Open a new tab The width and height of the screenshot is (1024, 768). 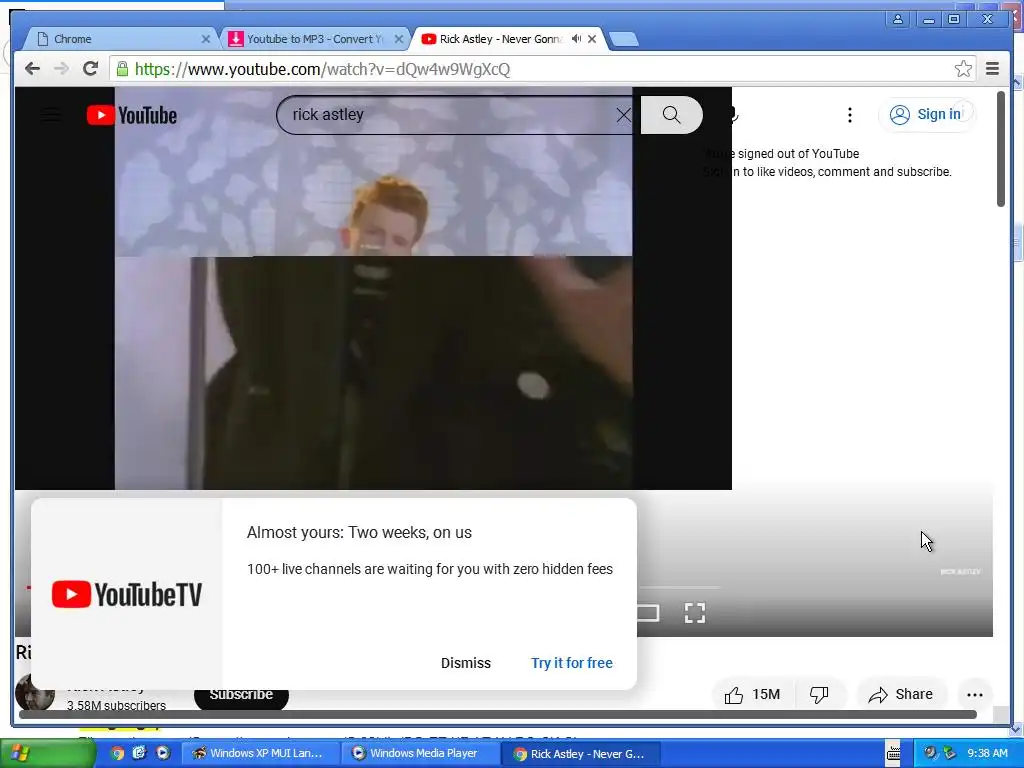(624, 39)
